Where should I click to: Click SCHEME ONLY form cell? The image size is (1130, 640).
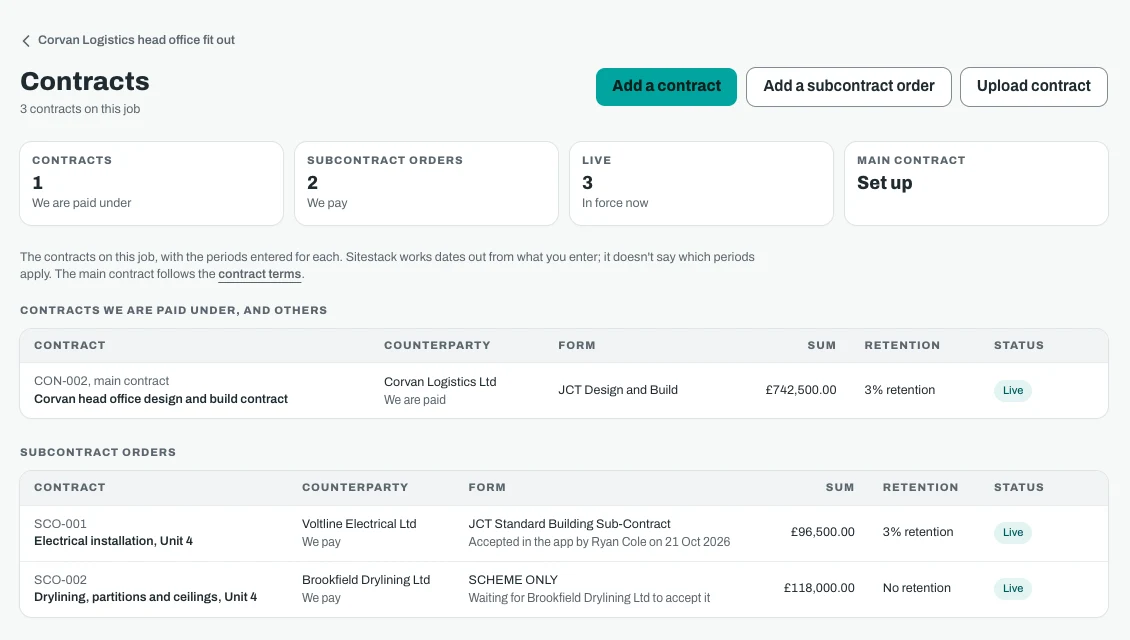pyautogui.click(x=513, y=580)
